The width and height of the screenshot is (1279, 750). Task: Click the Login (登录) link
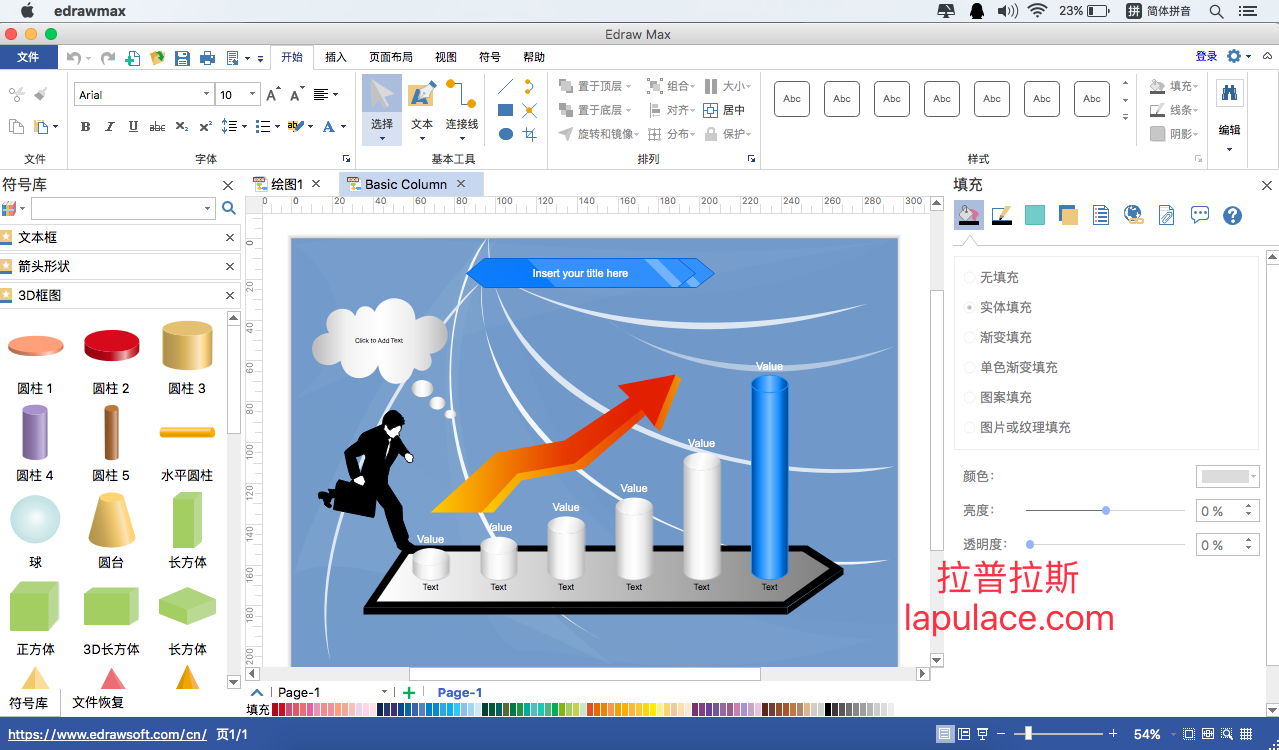tap(1206, 57)
